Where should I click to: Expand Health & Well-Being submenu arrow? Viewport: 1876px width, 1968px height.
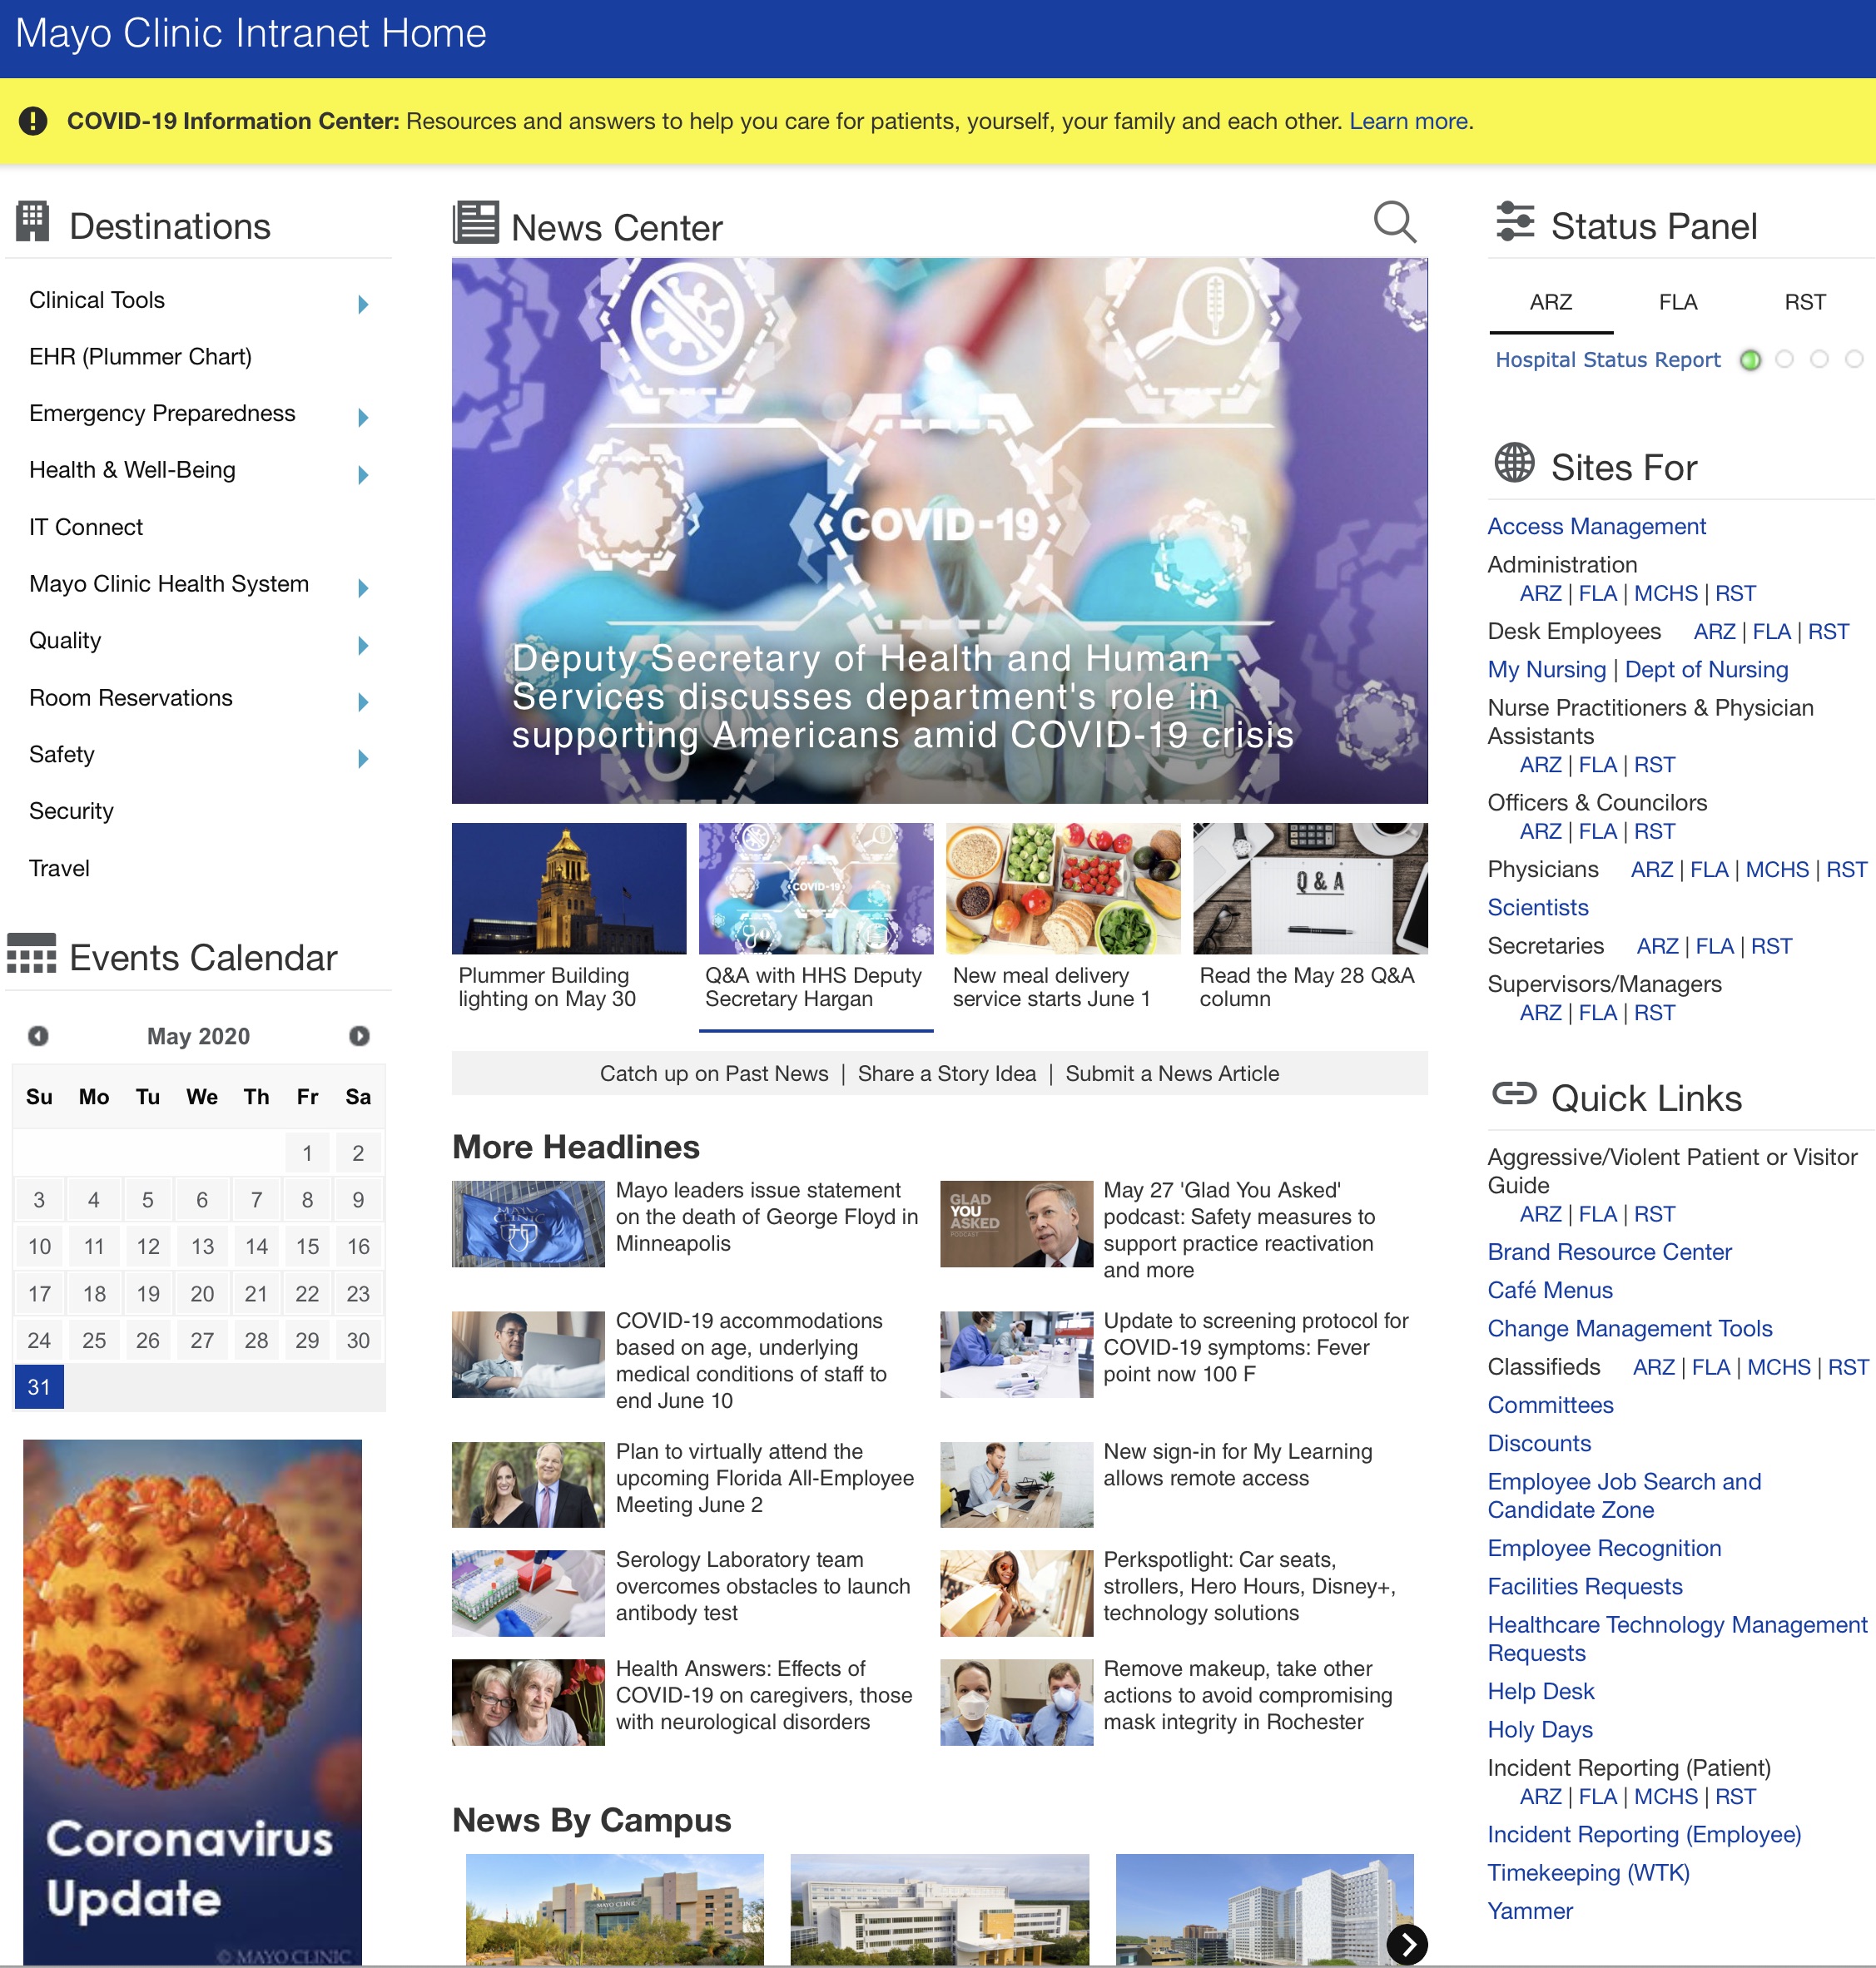[x=363, y=474]
